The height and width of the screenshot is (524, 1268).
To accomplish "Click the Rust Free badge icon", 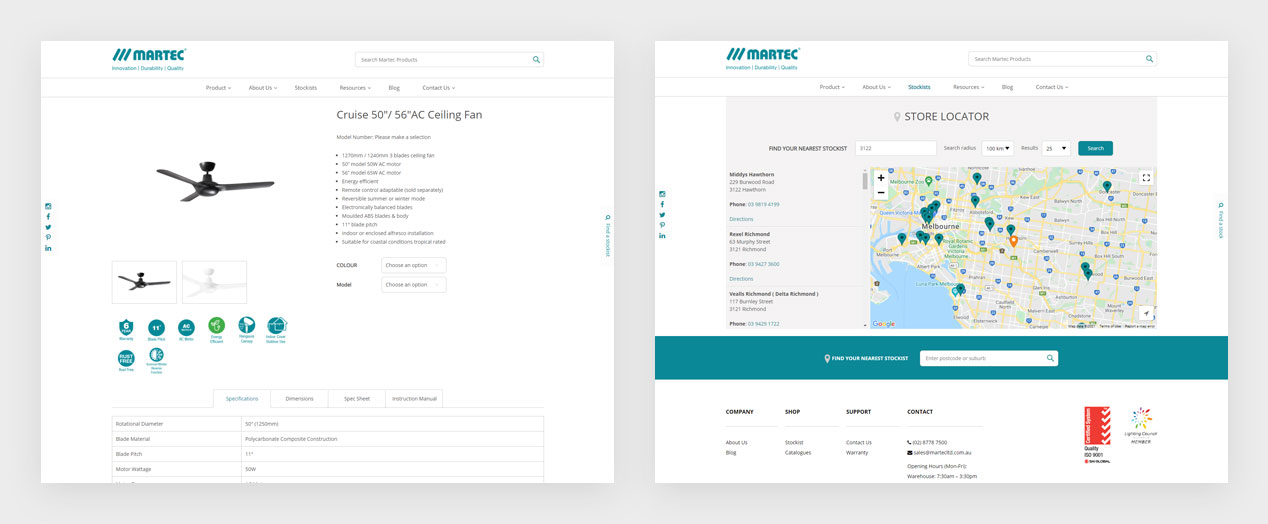I will click(126, 360).
